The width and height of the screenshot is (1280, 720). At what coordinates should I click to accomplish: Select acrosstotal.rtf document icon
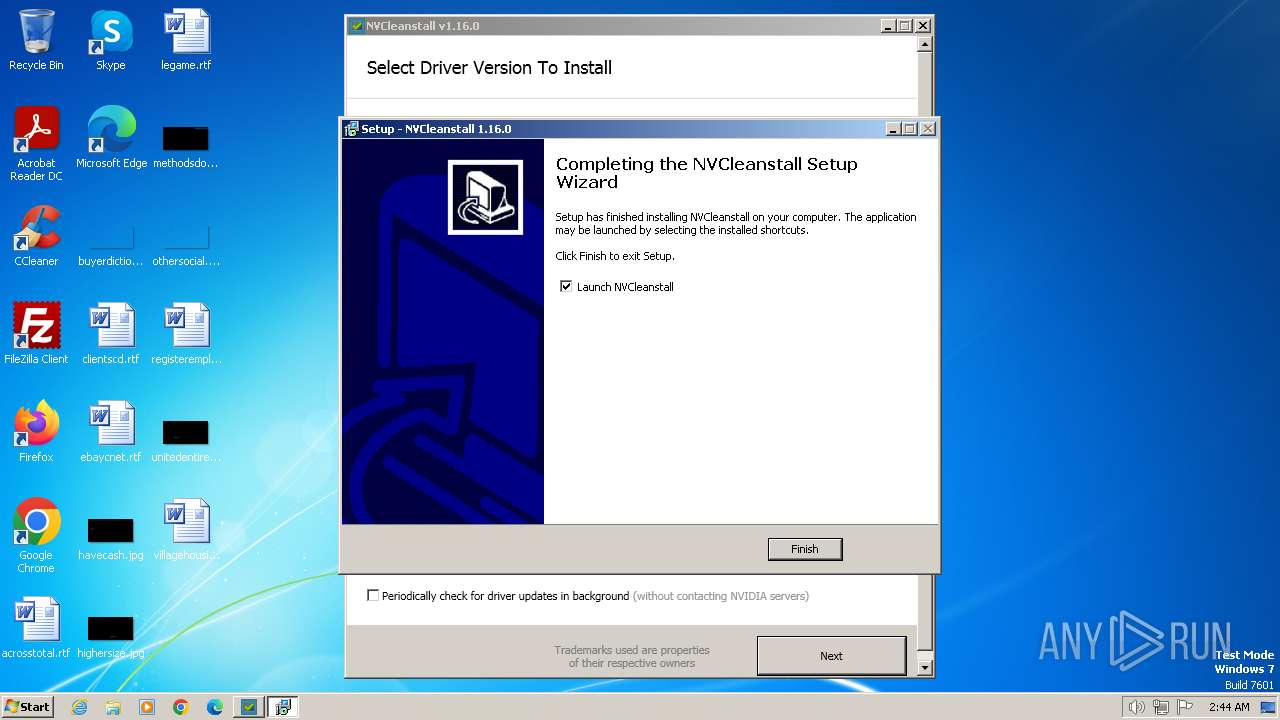click(x=36, y=629)
